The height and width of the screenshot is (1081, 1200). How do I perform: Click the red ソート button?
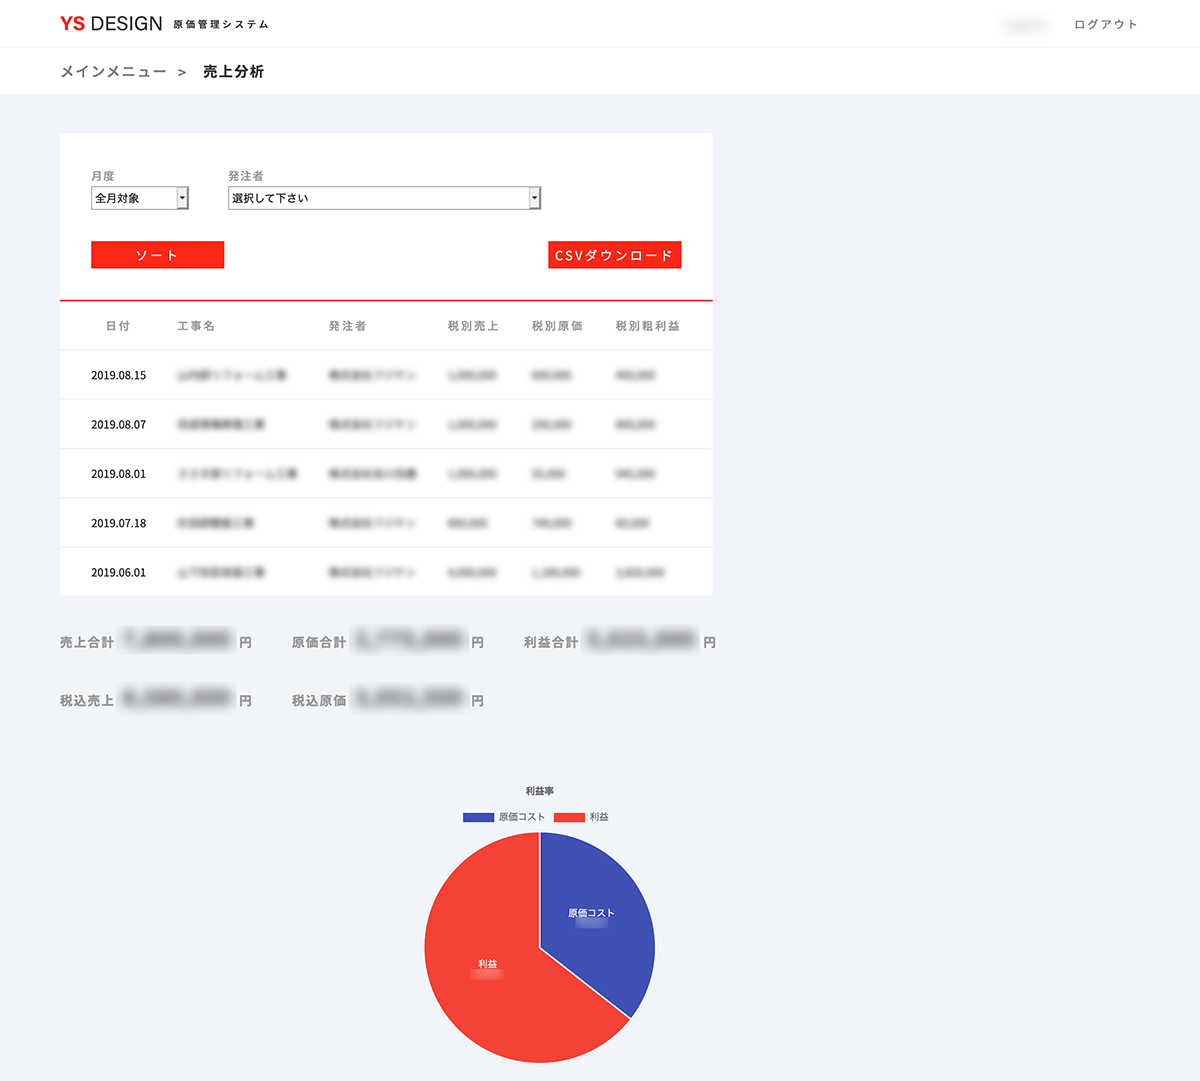(x=157, y=255)
